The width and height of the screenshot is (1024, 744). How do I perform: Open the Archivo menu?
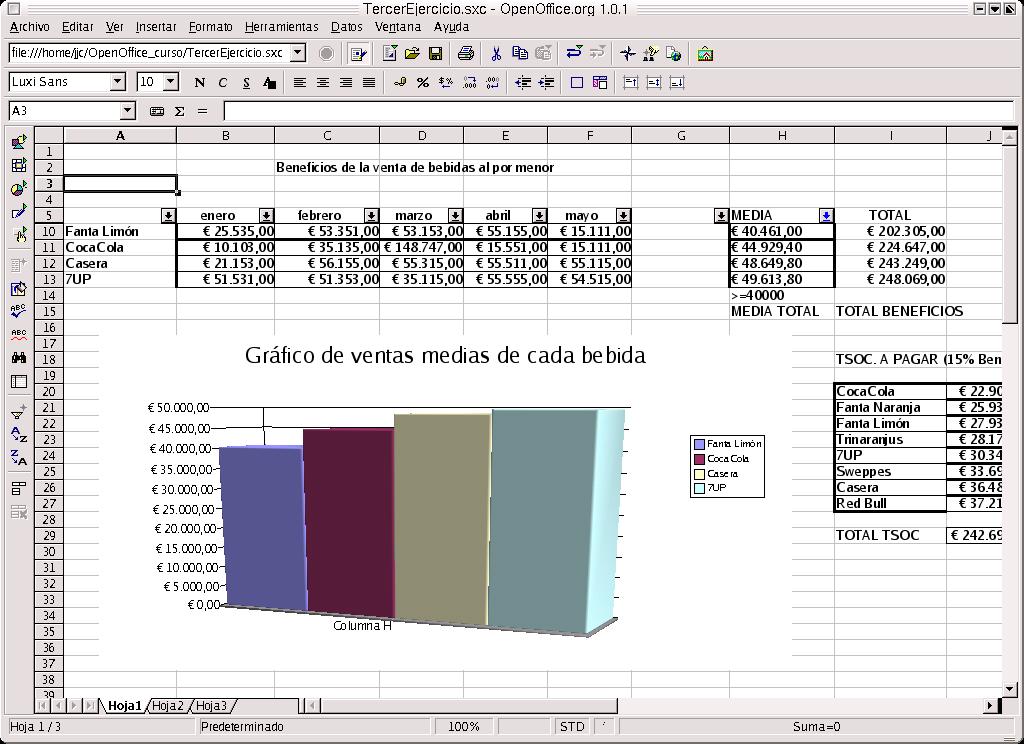point(29,27)
